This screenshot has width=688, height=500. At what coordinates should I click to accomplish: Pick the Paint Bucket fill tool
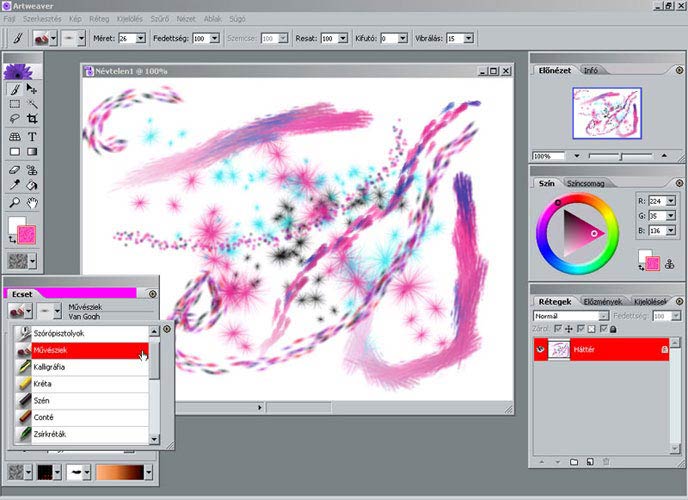coord(32,185)
